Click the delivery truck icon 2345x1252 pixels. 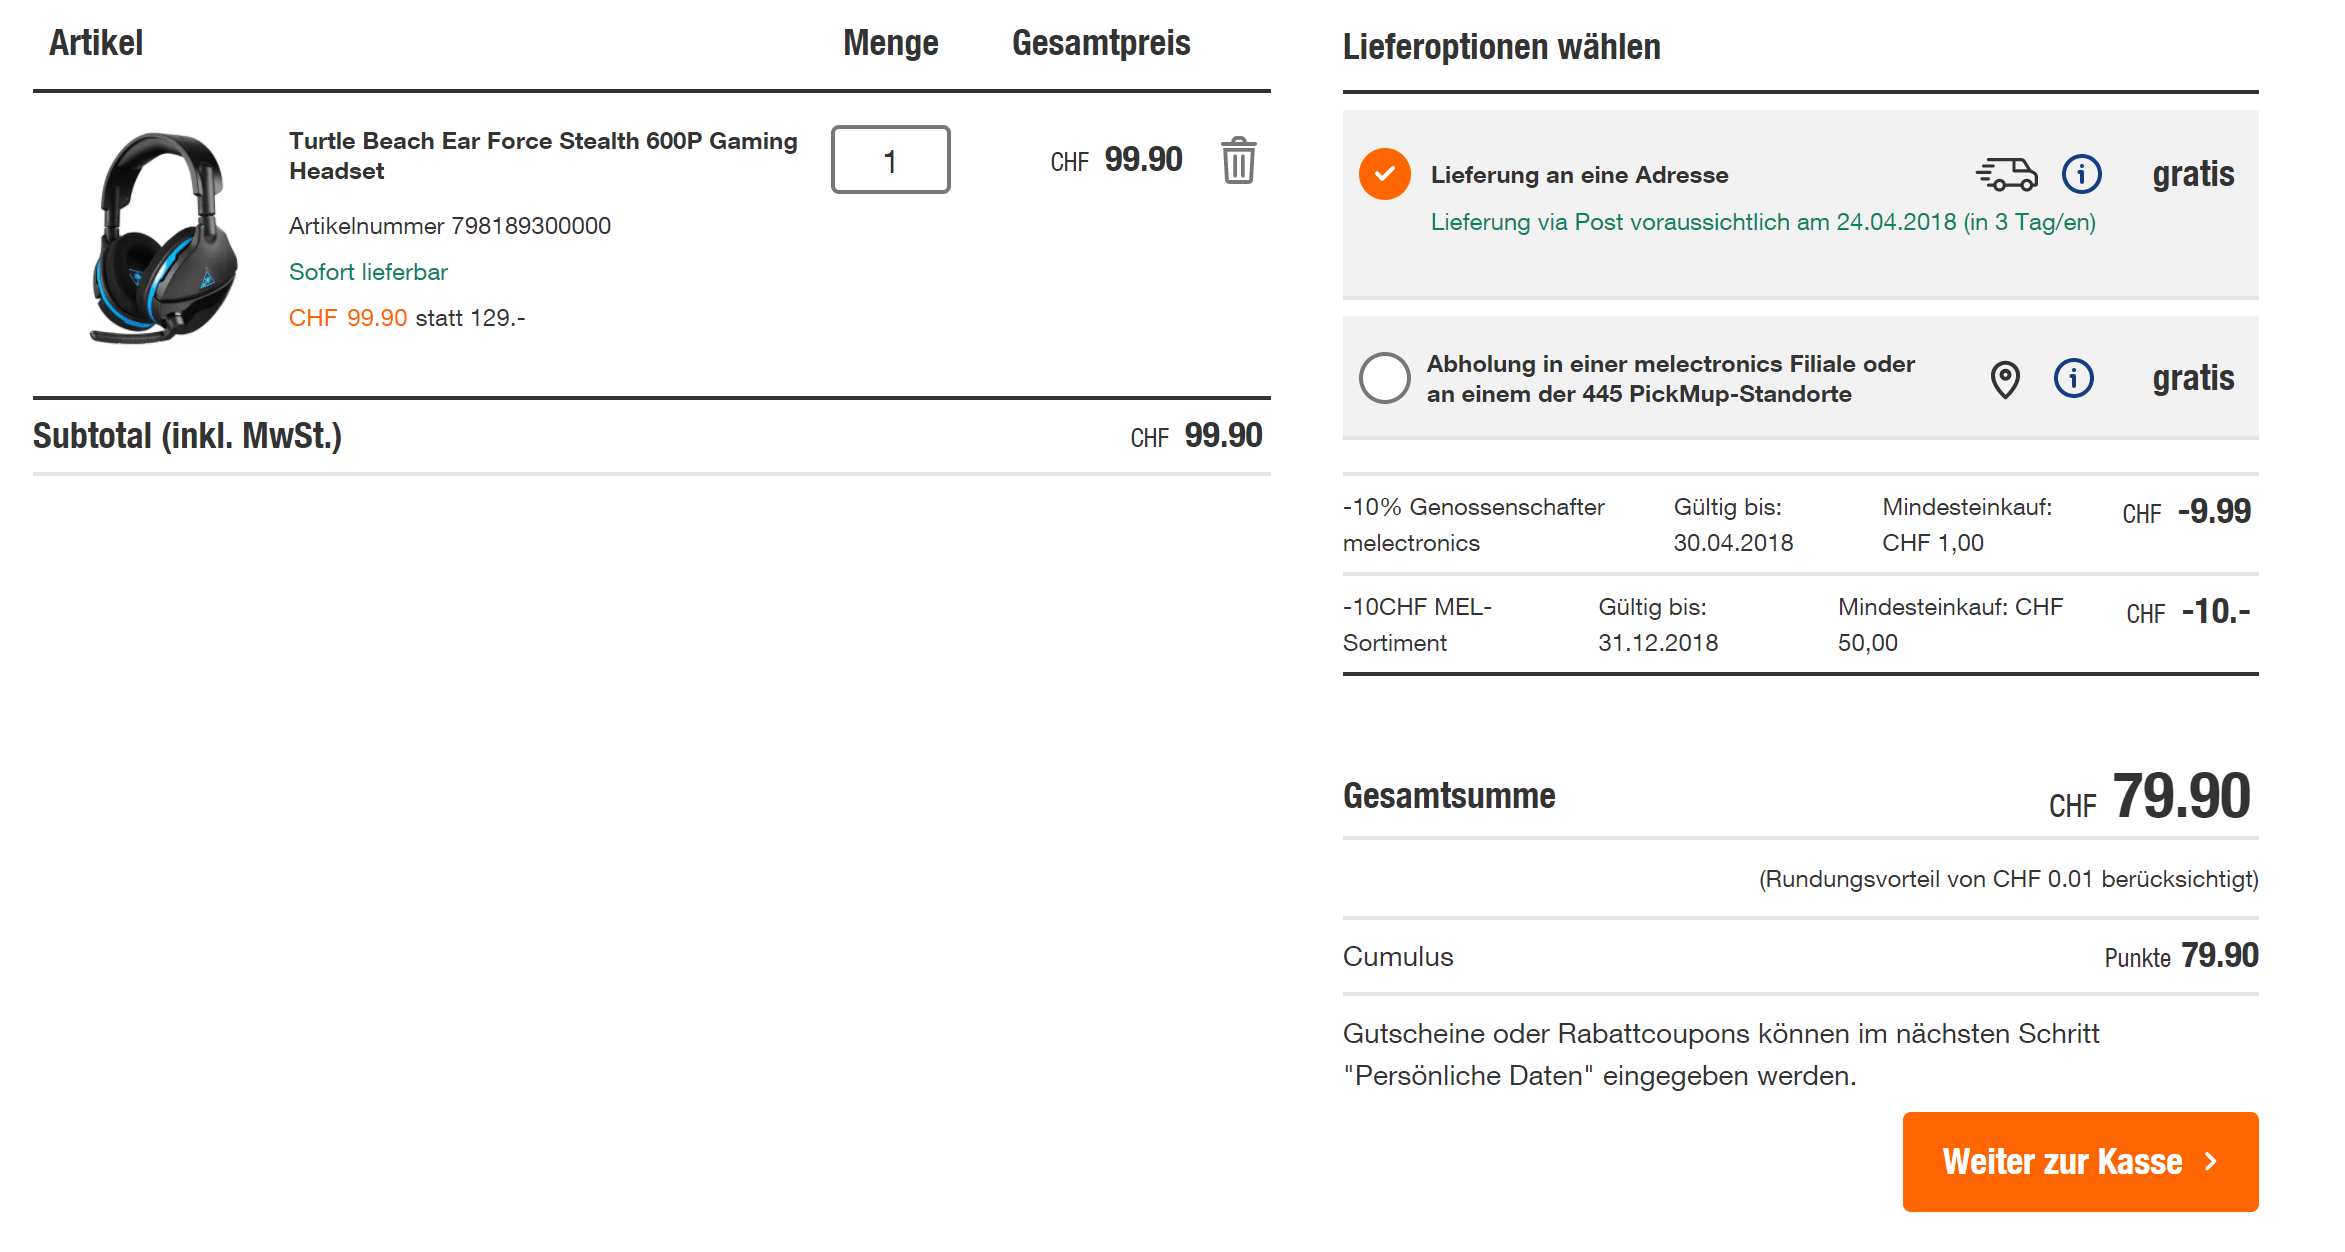[2006, 175]
